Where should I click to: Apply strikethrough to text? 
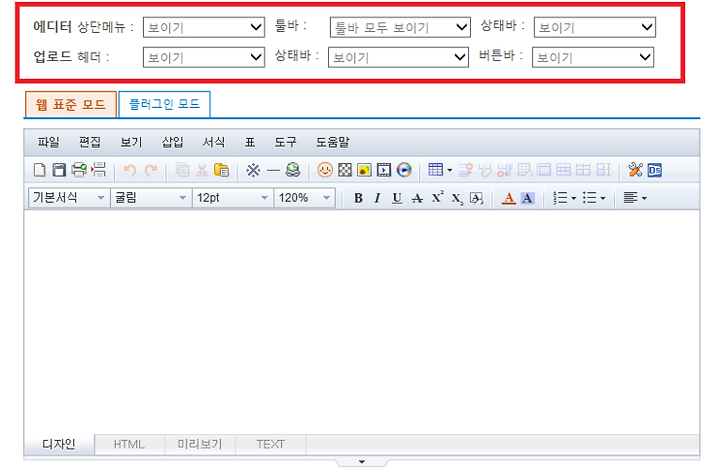[x=417, y=198]
